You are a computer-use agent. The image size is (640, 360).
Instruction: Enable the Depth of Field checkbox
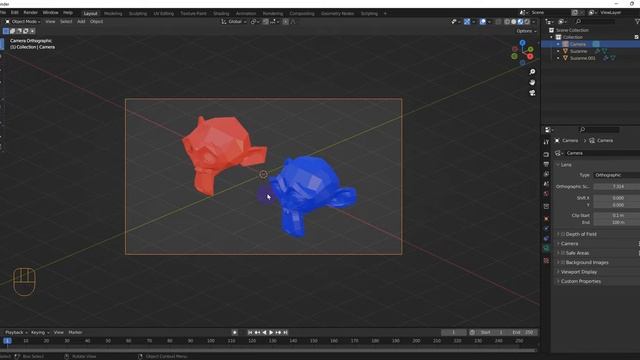tap(563, 234)
